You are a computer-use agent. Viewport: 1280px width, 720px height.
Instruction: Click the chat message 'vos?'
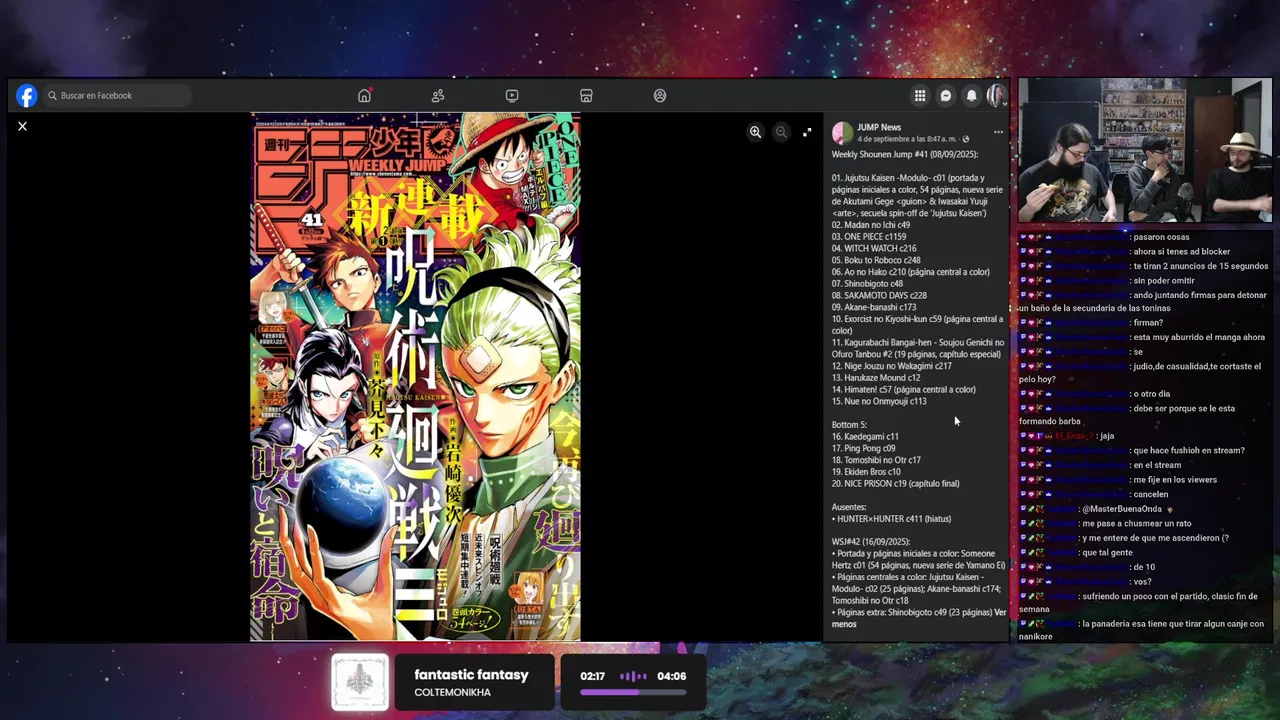pyautogui.click(x=1142, y=581)
